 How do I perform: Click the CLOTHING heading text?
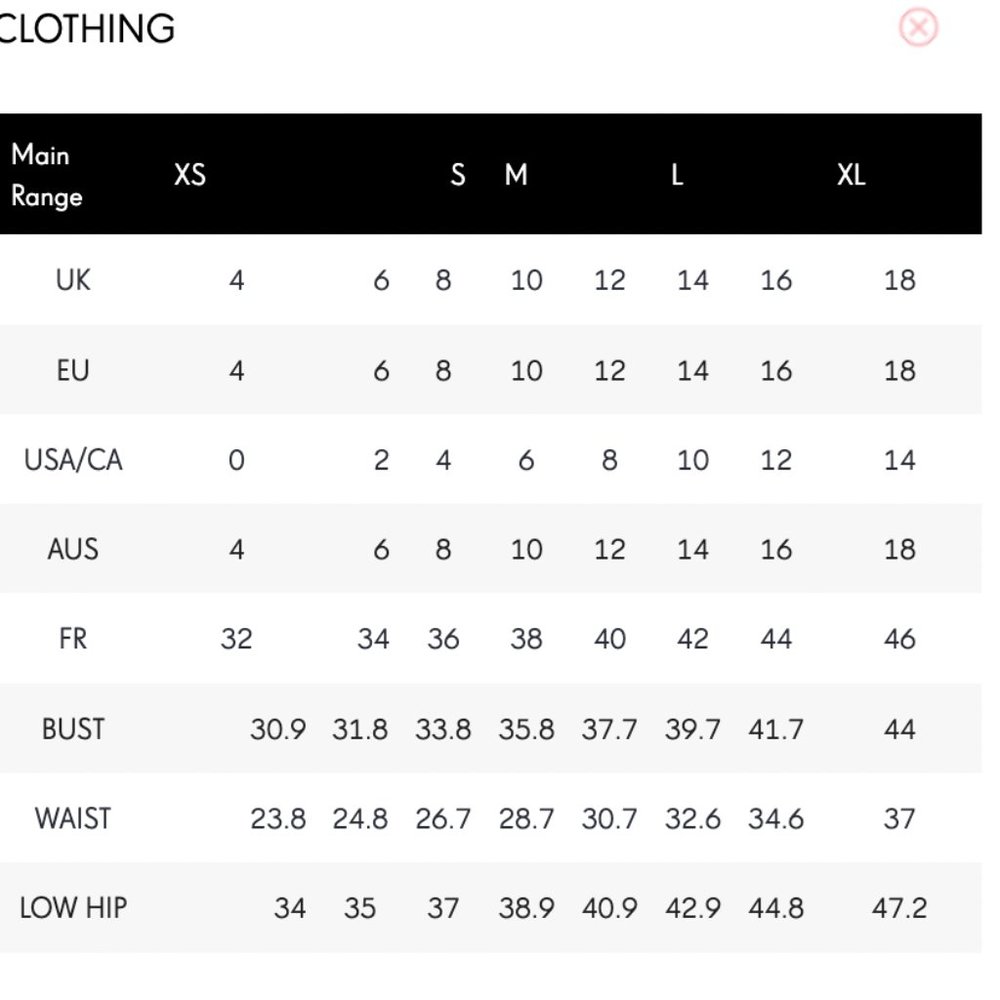click(85, 29)
